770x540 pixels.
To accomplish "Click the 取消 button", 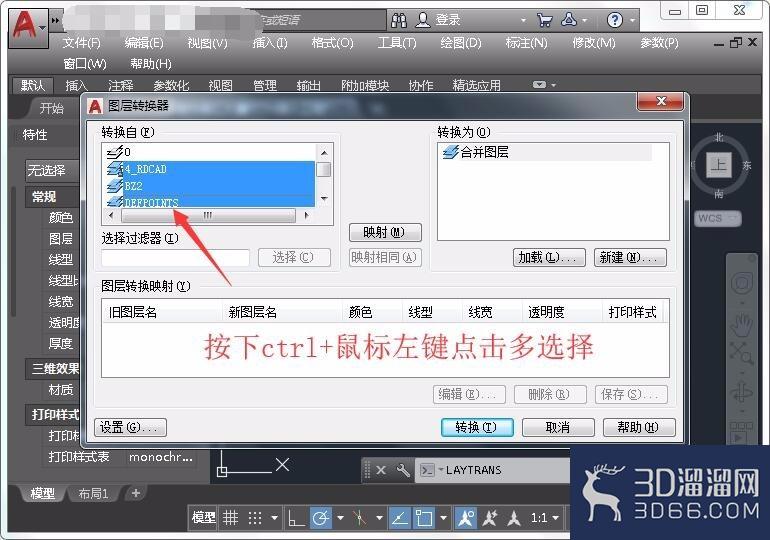I will pyautogui.click(x=558, y=427).
